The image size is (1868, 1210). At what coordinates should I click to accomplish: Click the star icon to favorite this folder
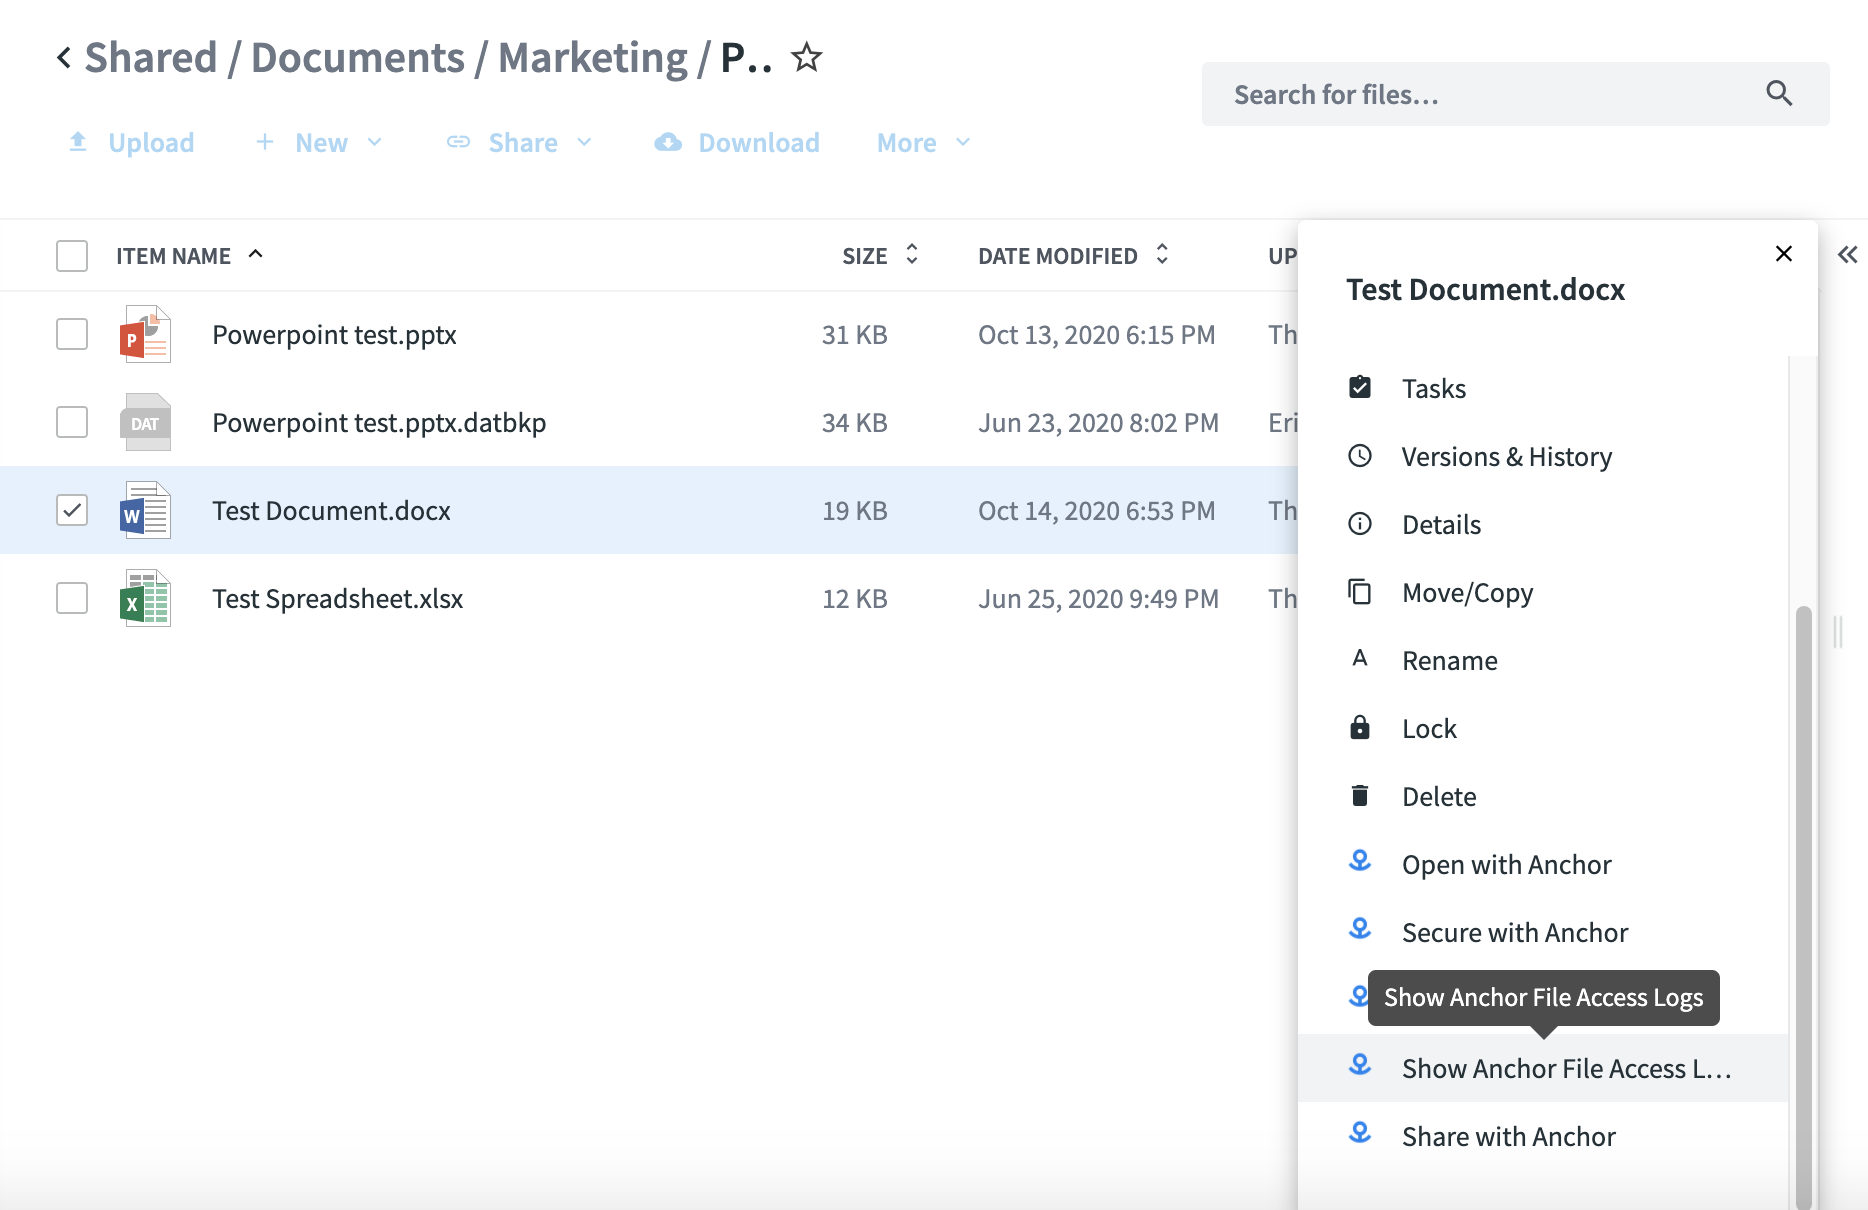coord(806,58)
